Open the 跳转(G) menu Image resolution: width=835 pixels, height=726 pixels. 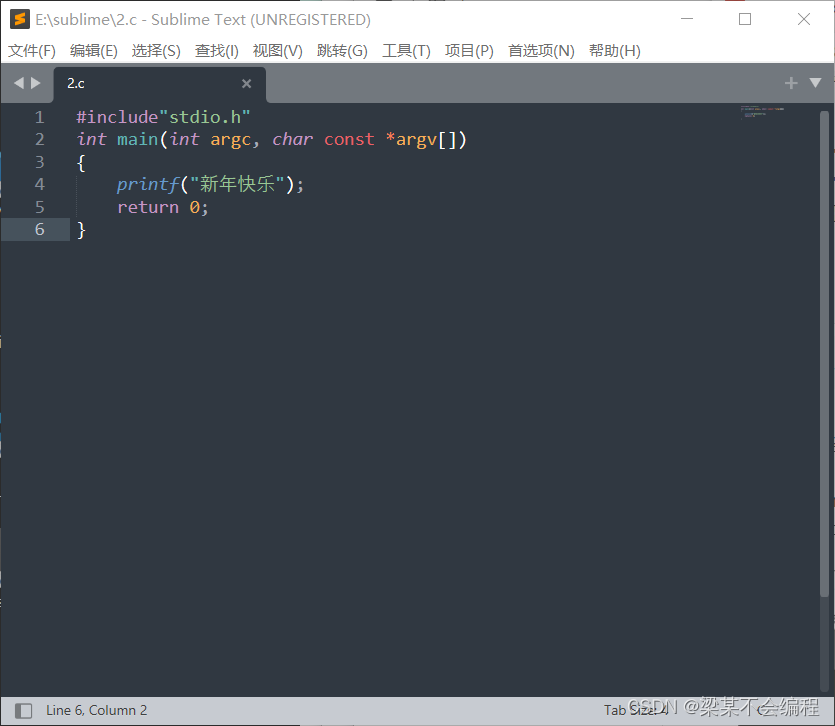pos(342,51)
